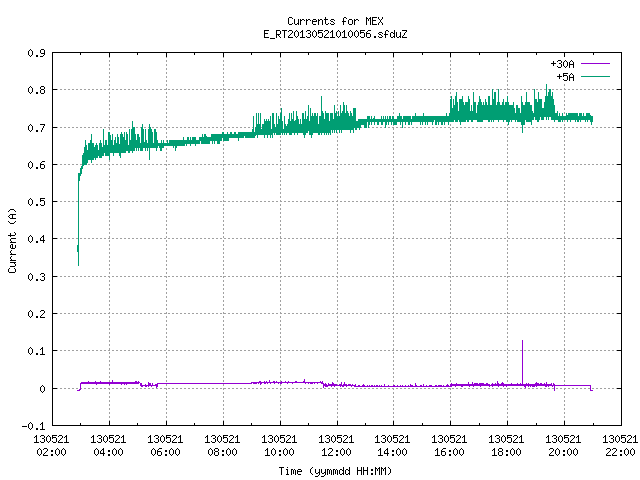640x480 pixels.
Task: Click the x-axis tick label 20:00
Action: pyautogui.click(x=564, y=452)
